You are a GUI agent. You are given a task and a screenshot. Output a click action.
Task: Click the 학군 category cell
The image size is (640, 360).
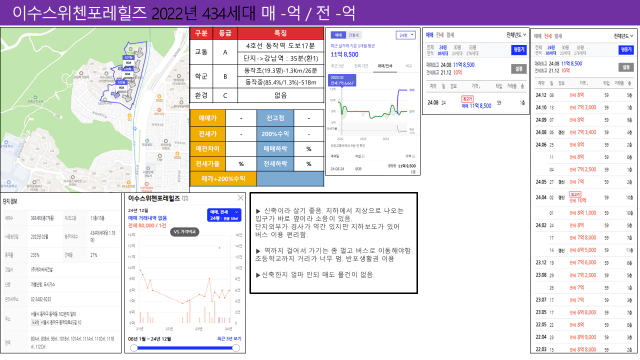click(201, 76)
